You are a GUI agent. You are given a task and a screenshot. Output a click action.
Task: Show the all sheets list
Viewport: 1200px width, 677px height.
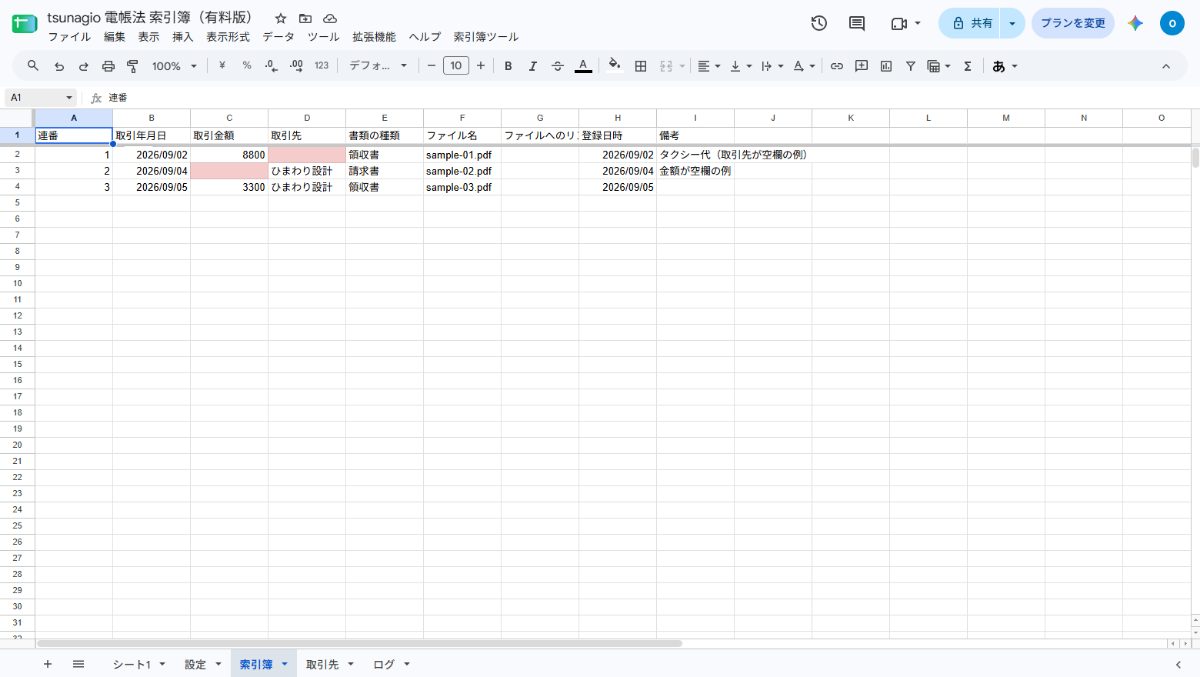78,664
